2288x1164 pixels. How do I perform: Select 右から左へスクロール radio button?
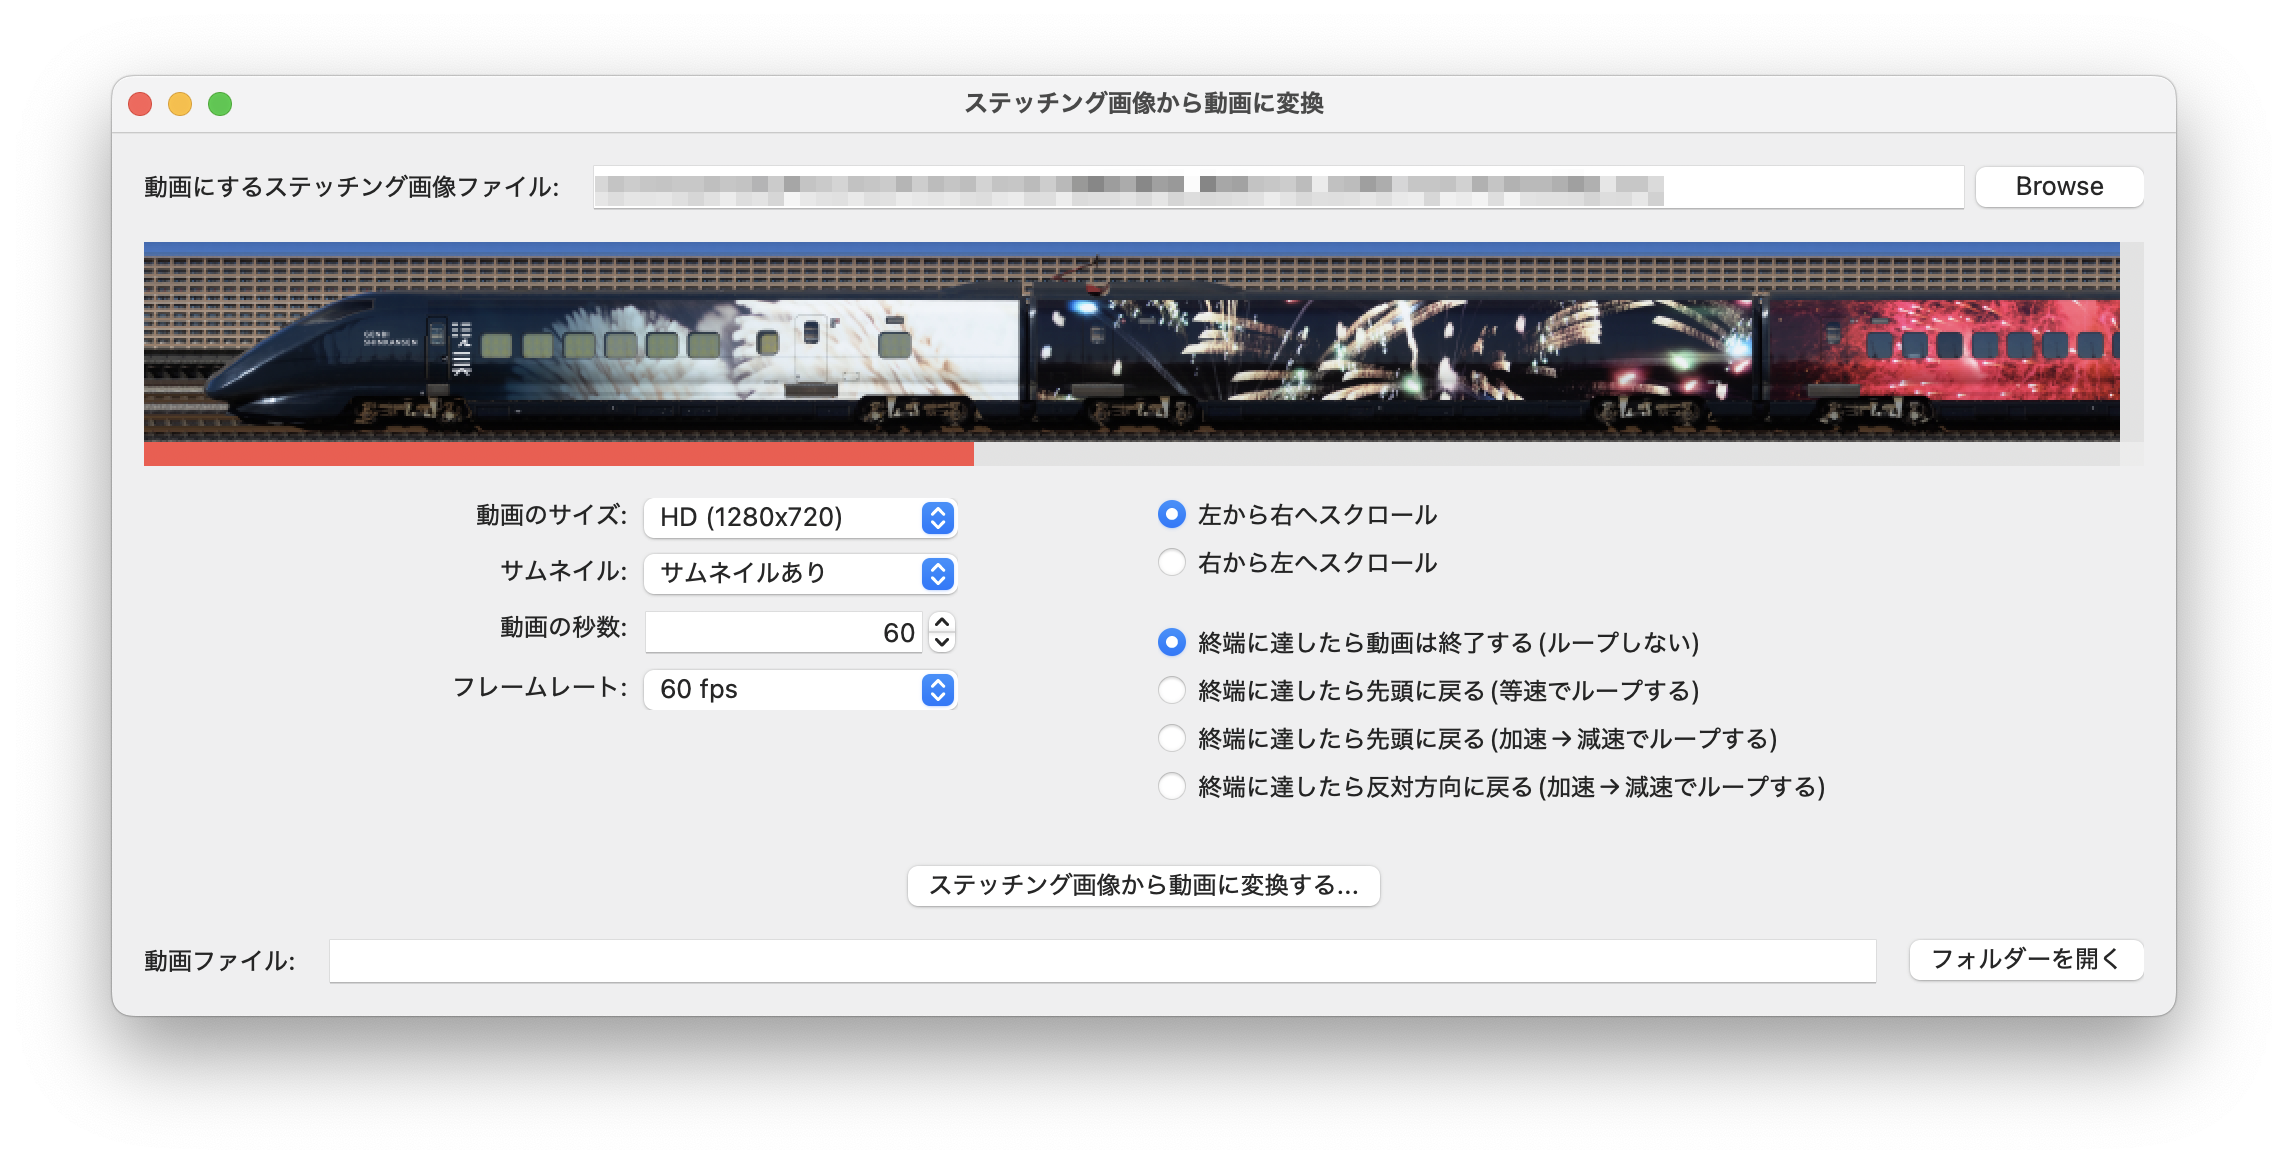[x=1171, y=563]
